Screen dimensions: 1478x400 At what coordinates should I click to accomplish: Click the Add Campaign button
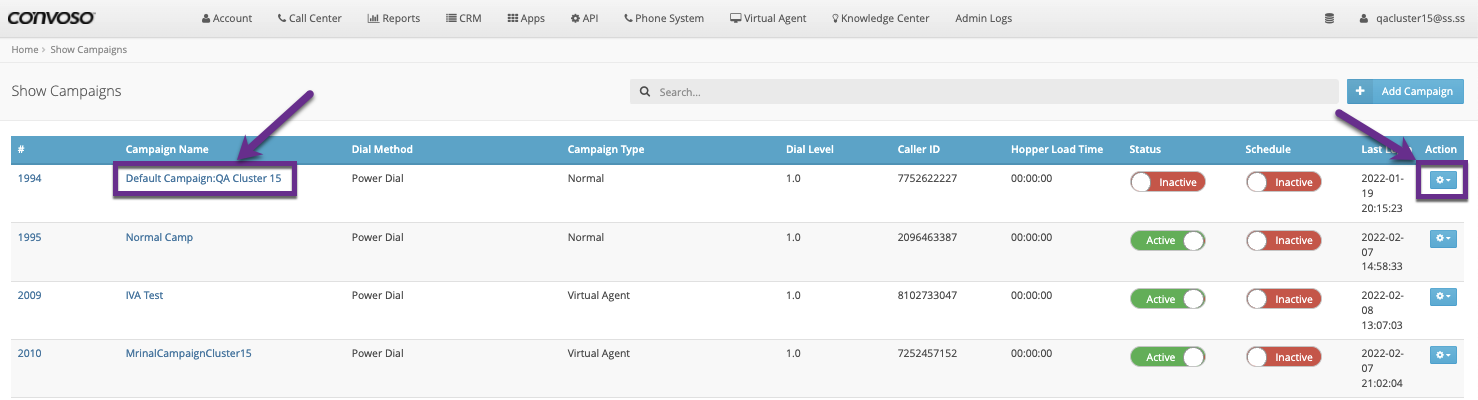click(1405, 91)
